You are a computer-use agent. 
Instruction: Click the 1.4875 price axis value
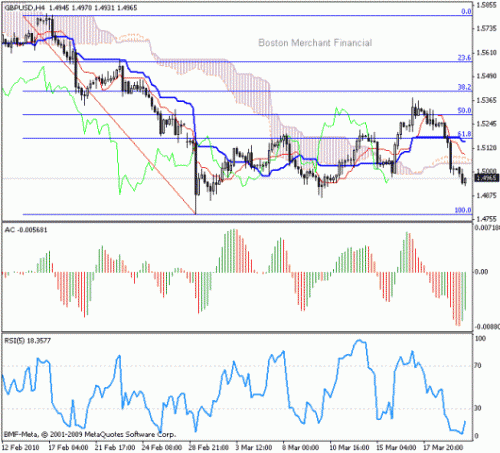click(x=487, y=195)
